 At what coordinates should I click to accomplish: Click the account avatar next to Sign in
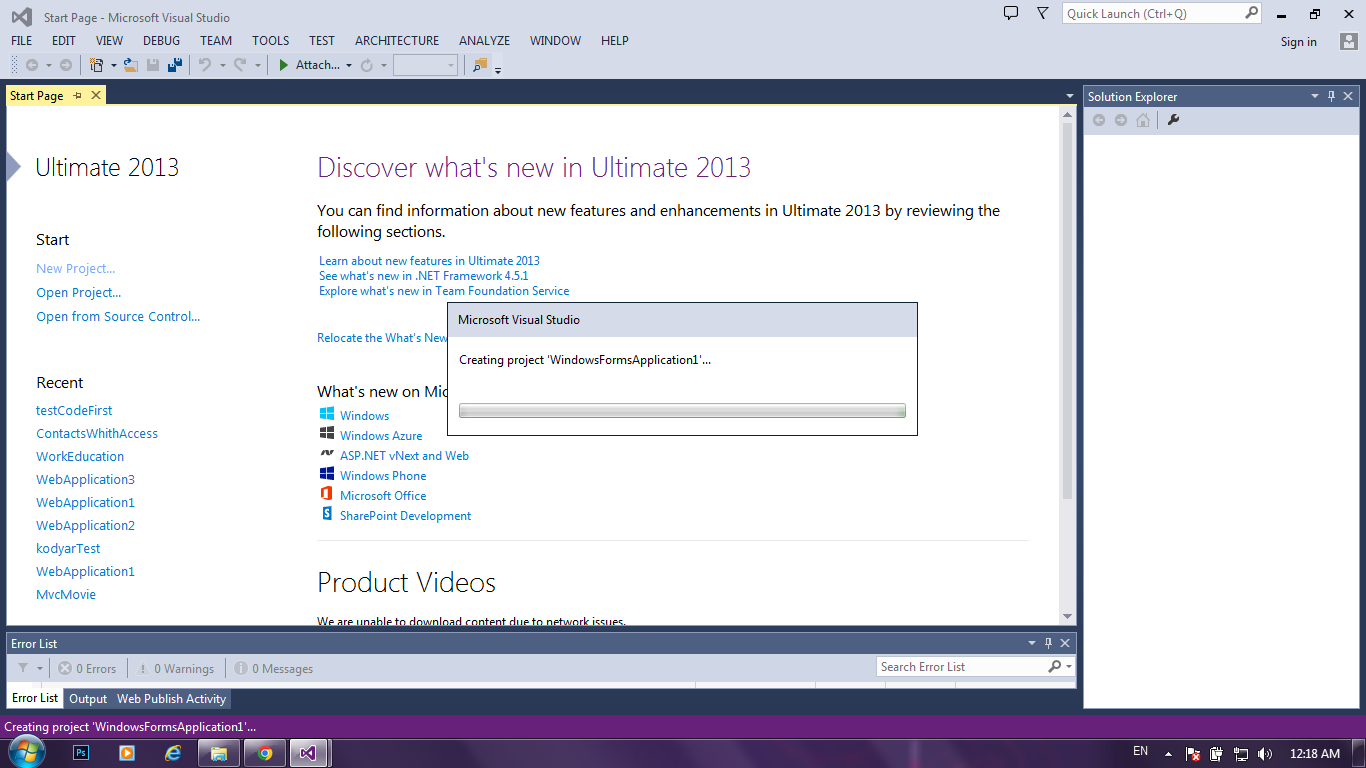click(1349, 41)
